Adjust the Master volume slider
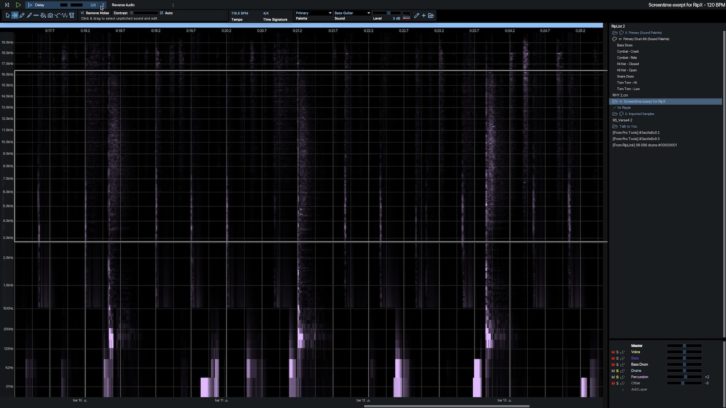The image size is (726, 408). point(684,346)
